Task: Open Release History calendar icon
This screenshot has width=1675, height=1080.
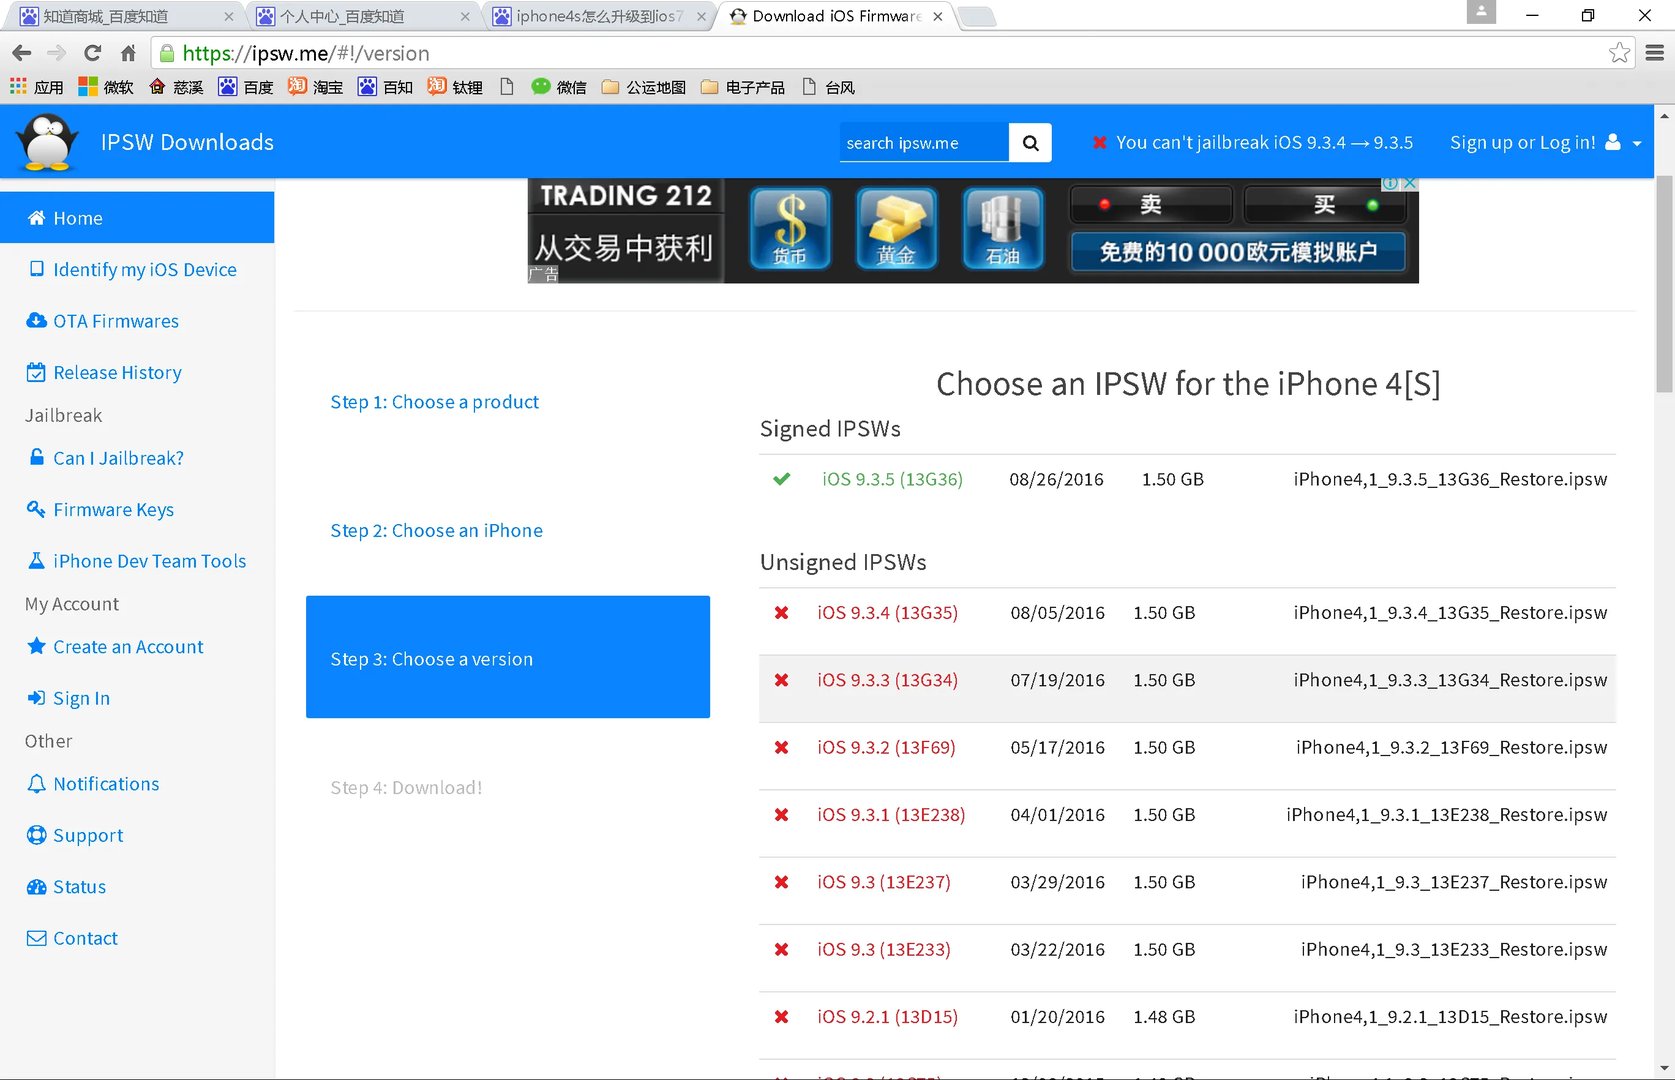Action: (x=35, y=371)
